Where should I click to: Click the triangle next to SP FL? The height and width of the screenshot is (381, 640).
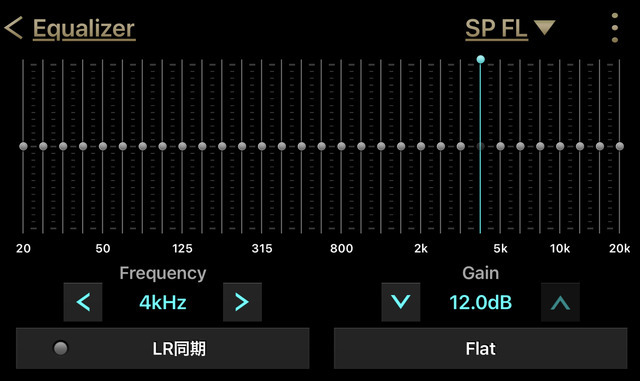click(544, 28)
